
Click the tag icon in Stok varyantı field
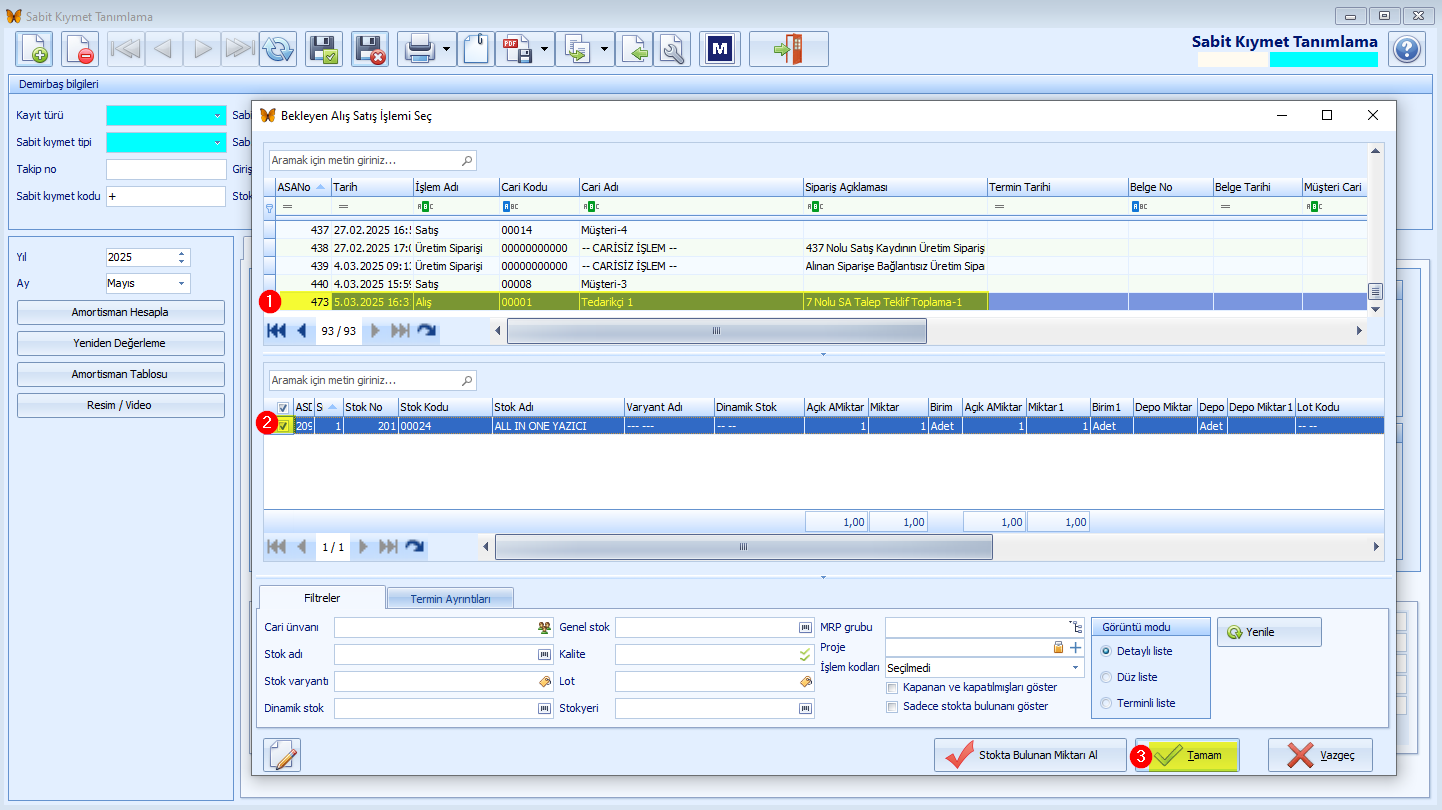click(x=544, y=681)
